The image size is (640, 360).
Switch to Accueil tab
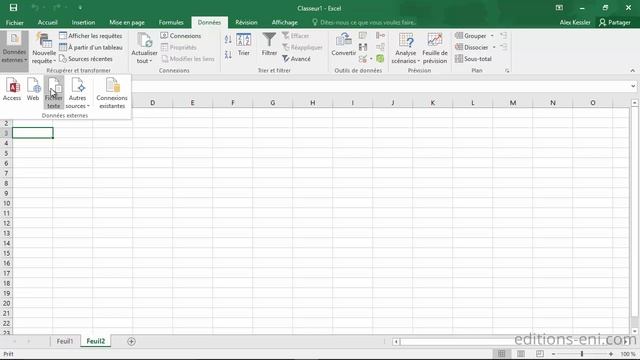click(x=47, y=22)
